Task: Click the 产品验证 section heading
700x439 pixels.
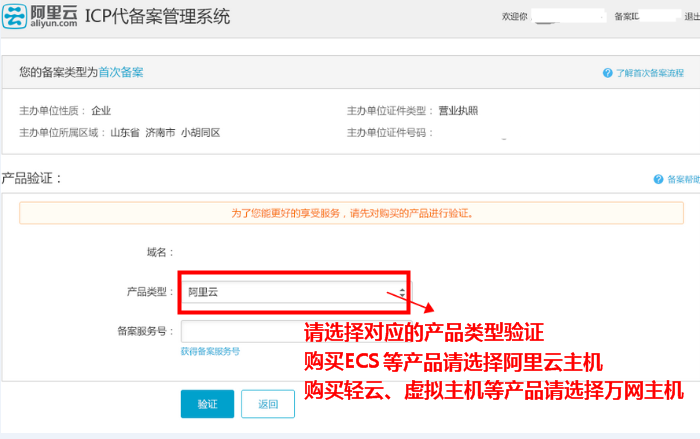Action: coord(32,178)
